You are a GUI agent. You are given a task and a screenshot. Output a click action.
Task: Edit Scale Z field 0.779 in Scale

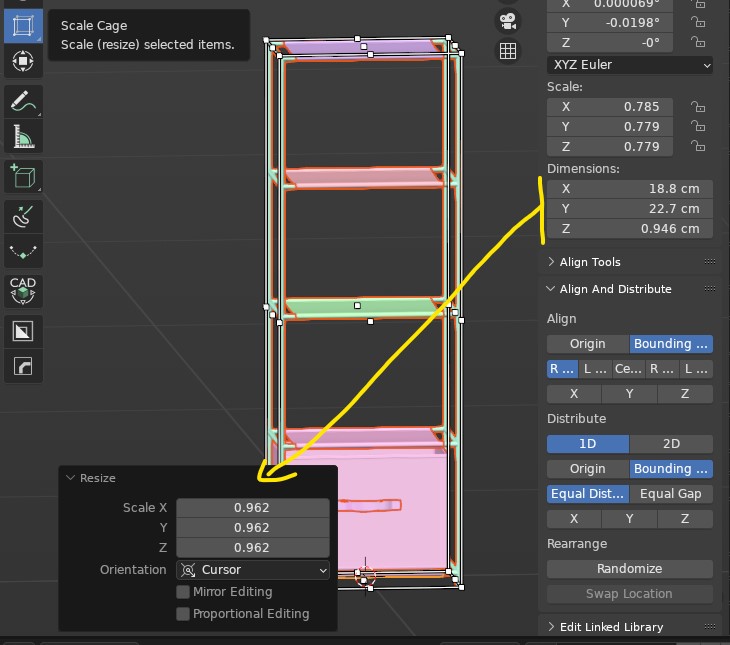[x=610, y=147]
